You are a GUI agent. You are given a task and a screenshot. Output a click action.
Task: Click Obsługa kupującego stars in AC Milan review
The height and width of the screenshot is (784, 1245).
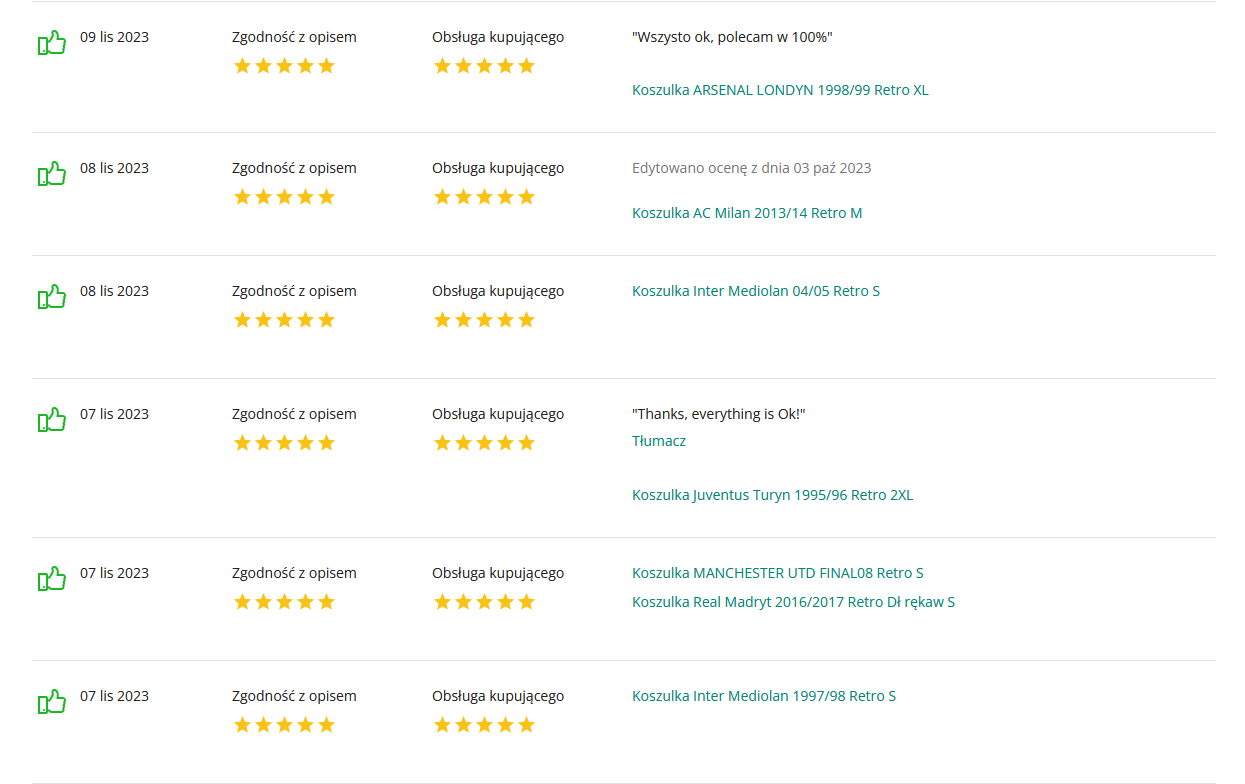484,197
